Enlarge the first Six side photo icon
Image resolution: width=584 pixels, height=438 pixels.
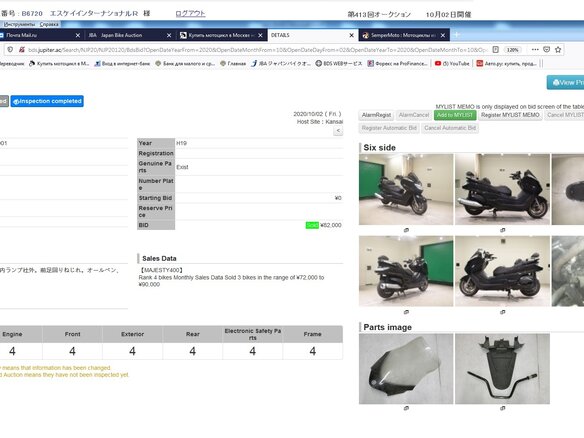coord(406,230)
